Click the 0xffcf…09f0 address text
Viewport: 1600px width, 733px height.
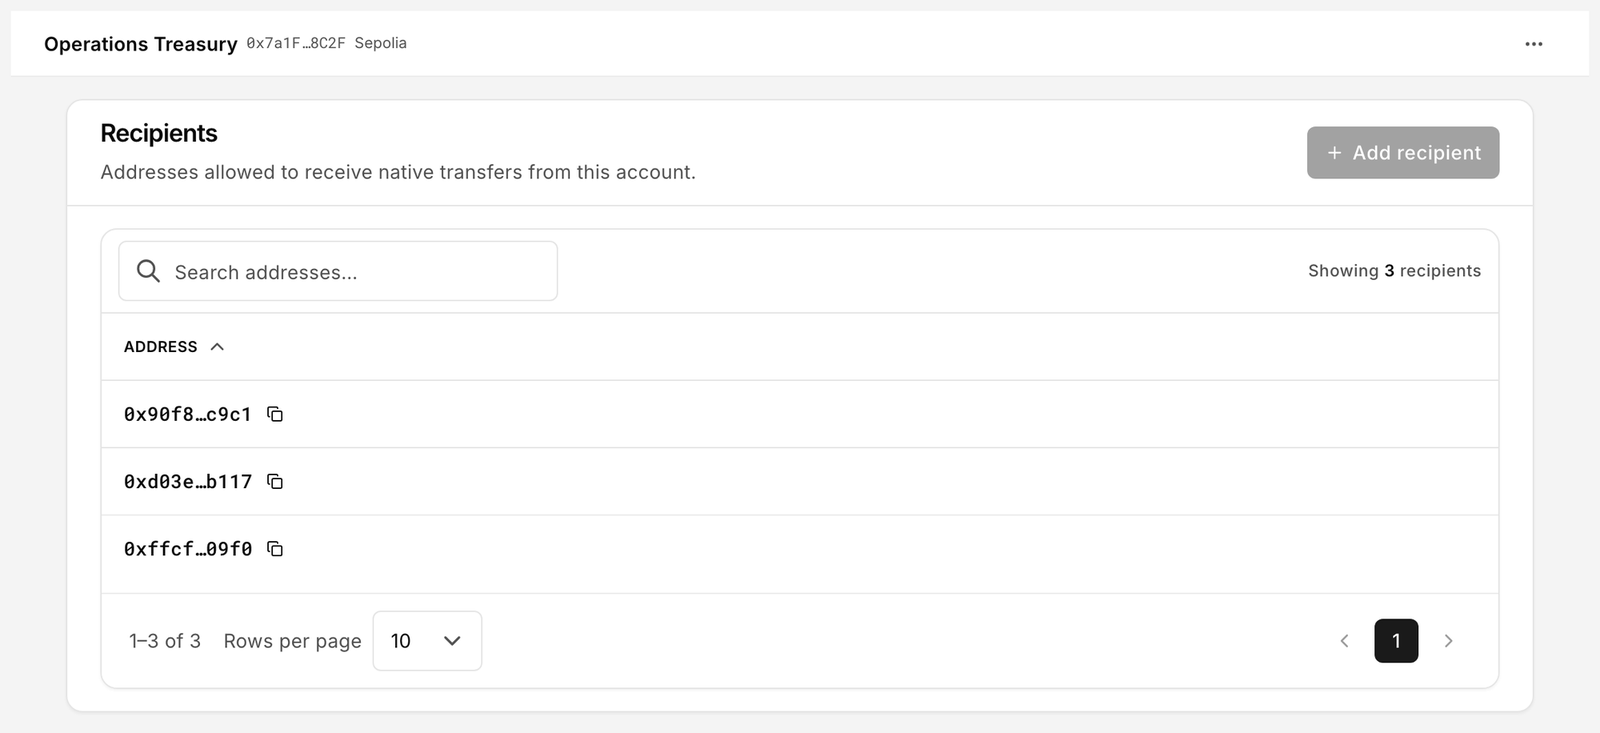(188, 549)
